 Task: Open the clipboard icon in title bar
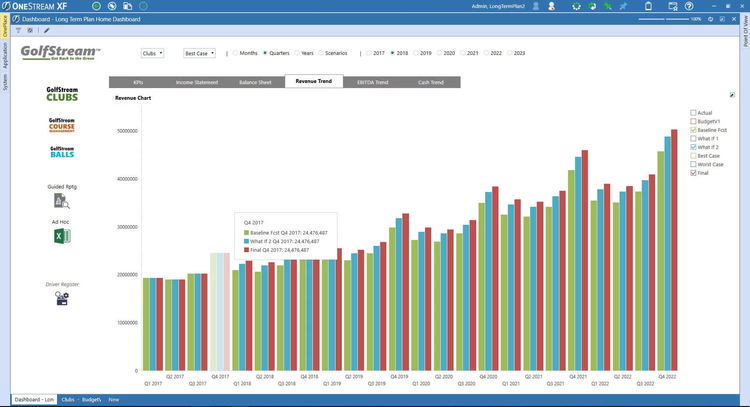pos(648,6)
